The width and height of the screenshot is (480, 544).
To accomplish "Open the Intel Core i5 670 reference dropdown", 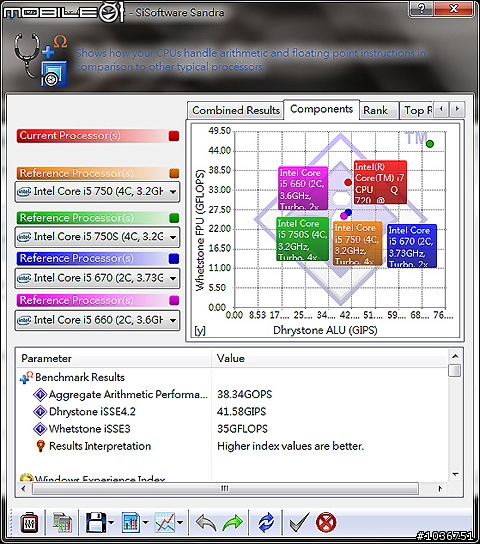I will [97, 278].
